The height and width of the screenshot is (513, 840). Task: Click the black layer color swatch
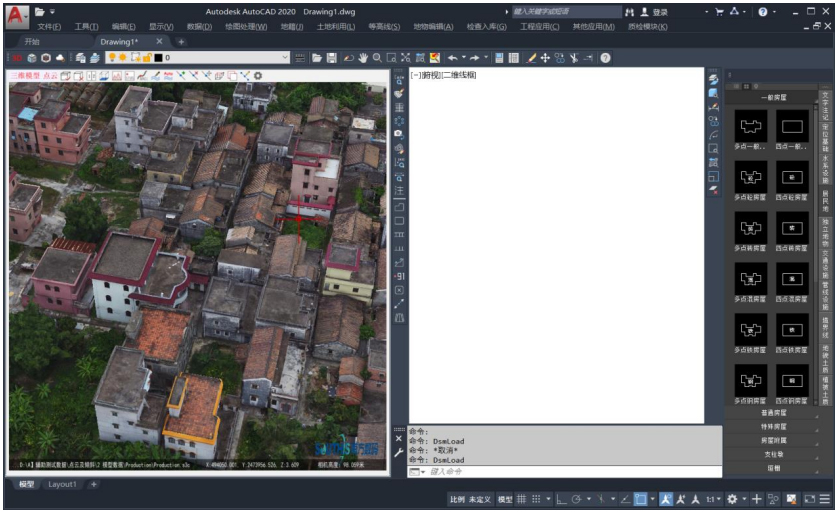click(157, 58)
